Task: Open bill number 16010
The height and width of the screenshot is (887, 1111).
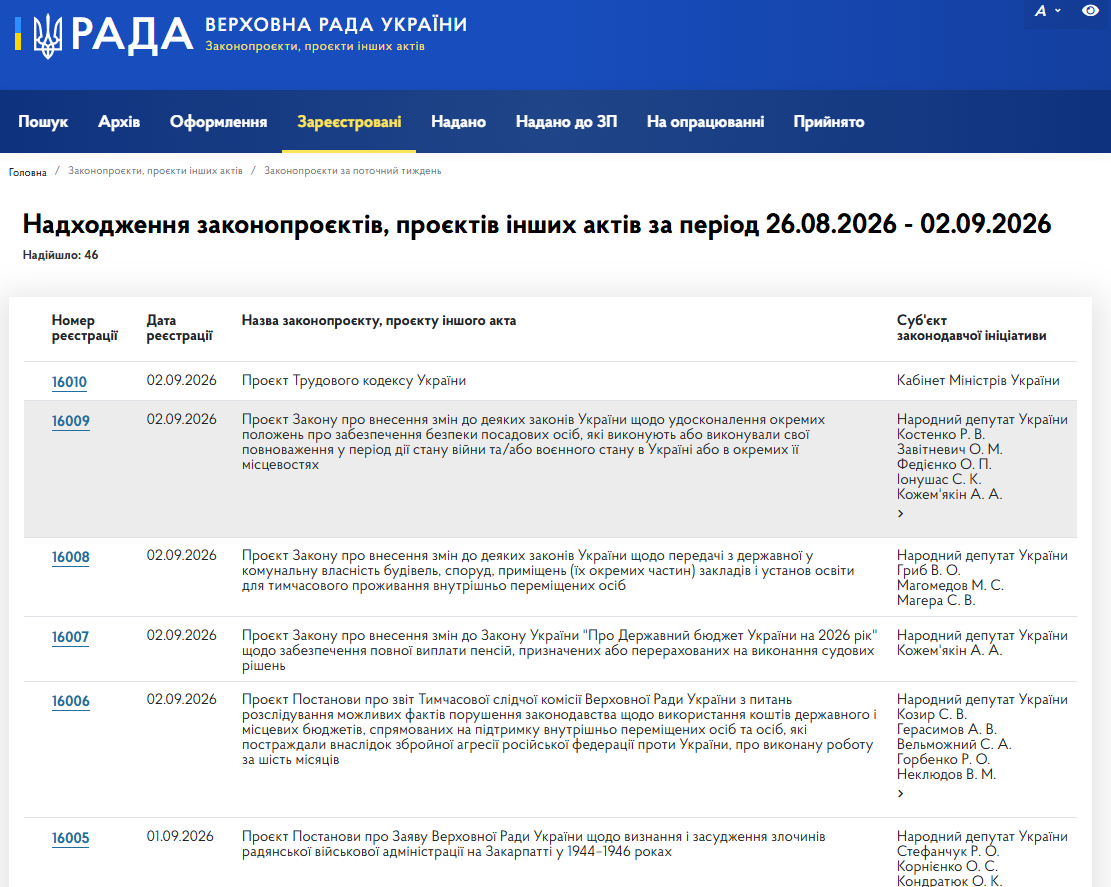Action: pyautogui.click(x=69, y=382)
